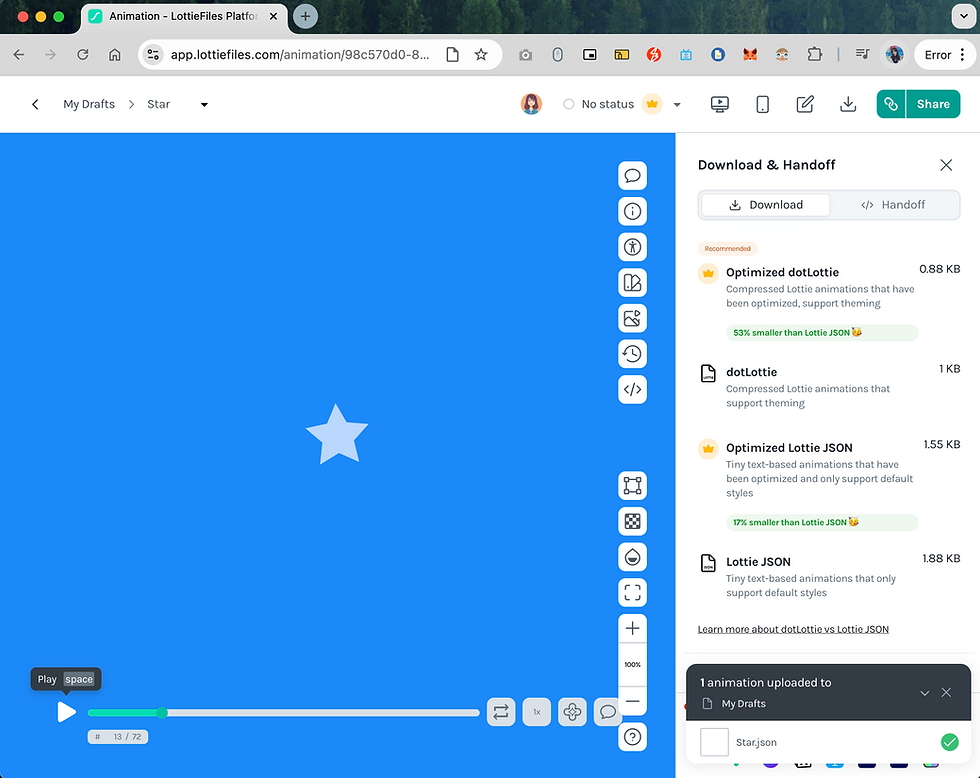Open the help question mark icon
The image size is (980, 778).
tap(632, 737)
